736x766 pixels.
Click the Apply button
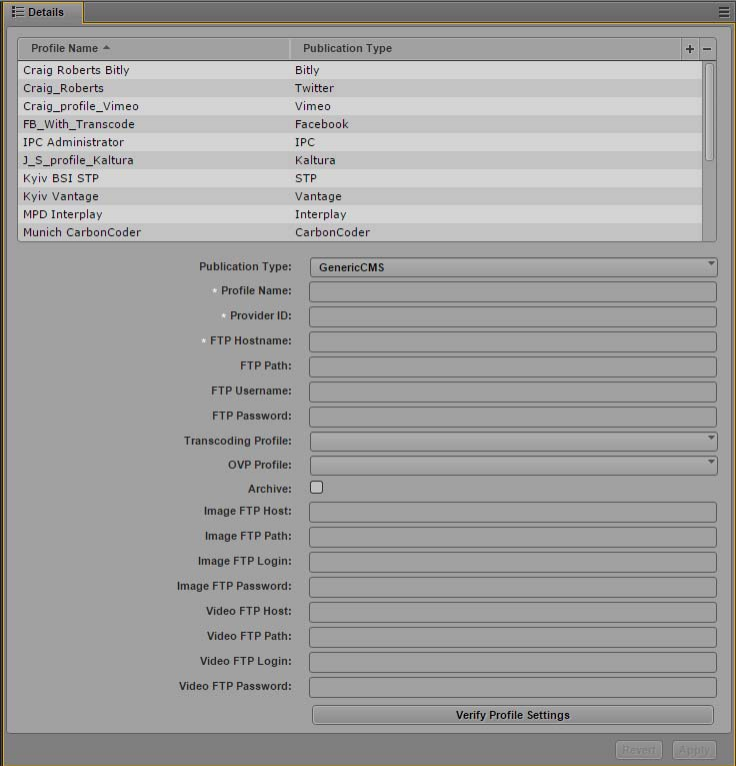694,750
